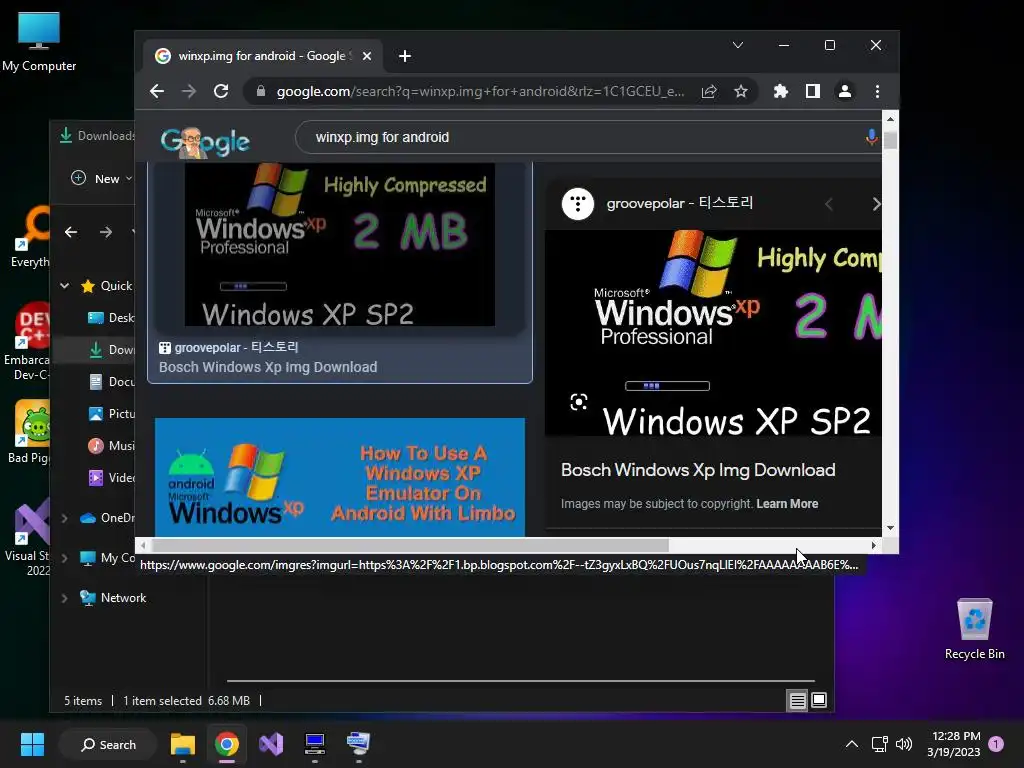Click the share this page icon in address bar
The image size is (1024, 768).
coord(709,91)
